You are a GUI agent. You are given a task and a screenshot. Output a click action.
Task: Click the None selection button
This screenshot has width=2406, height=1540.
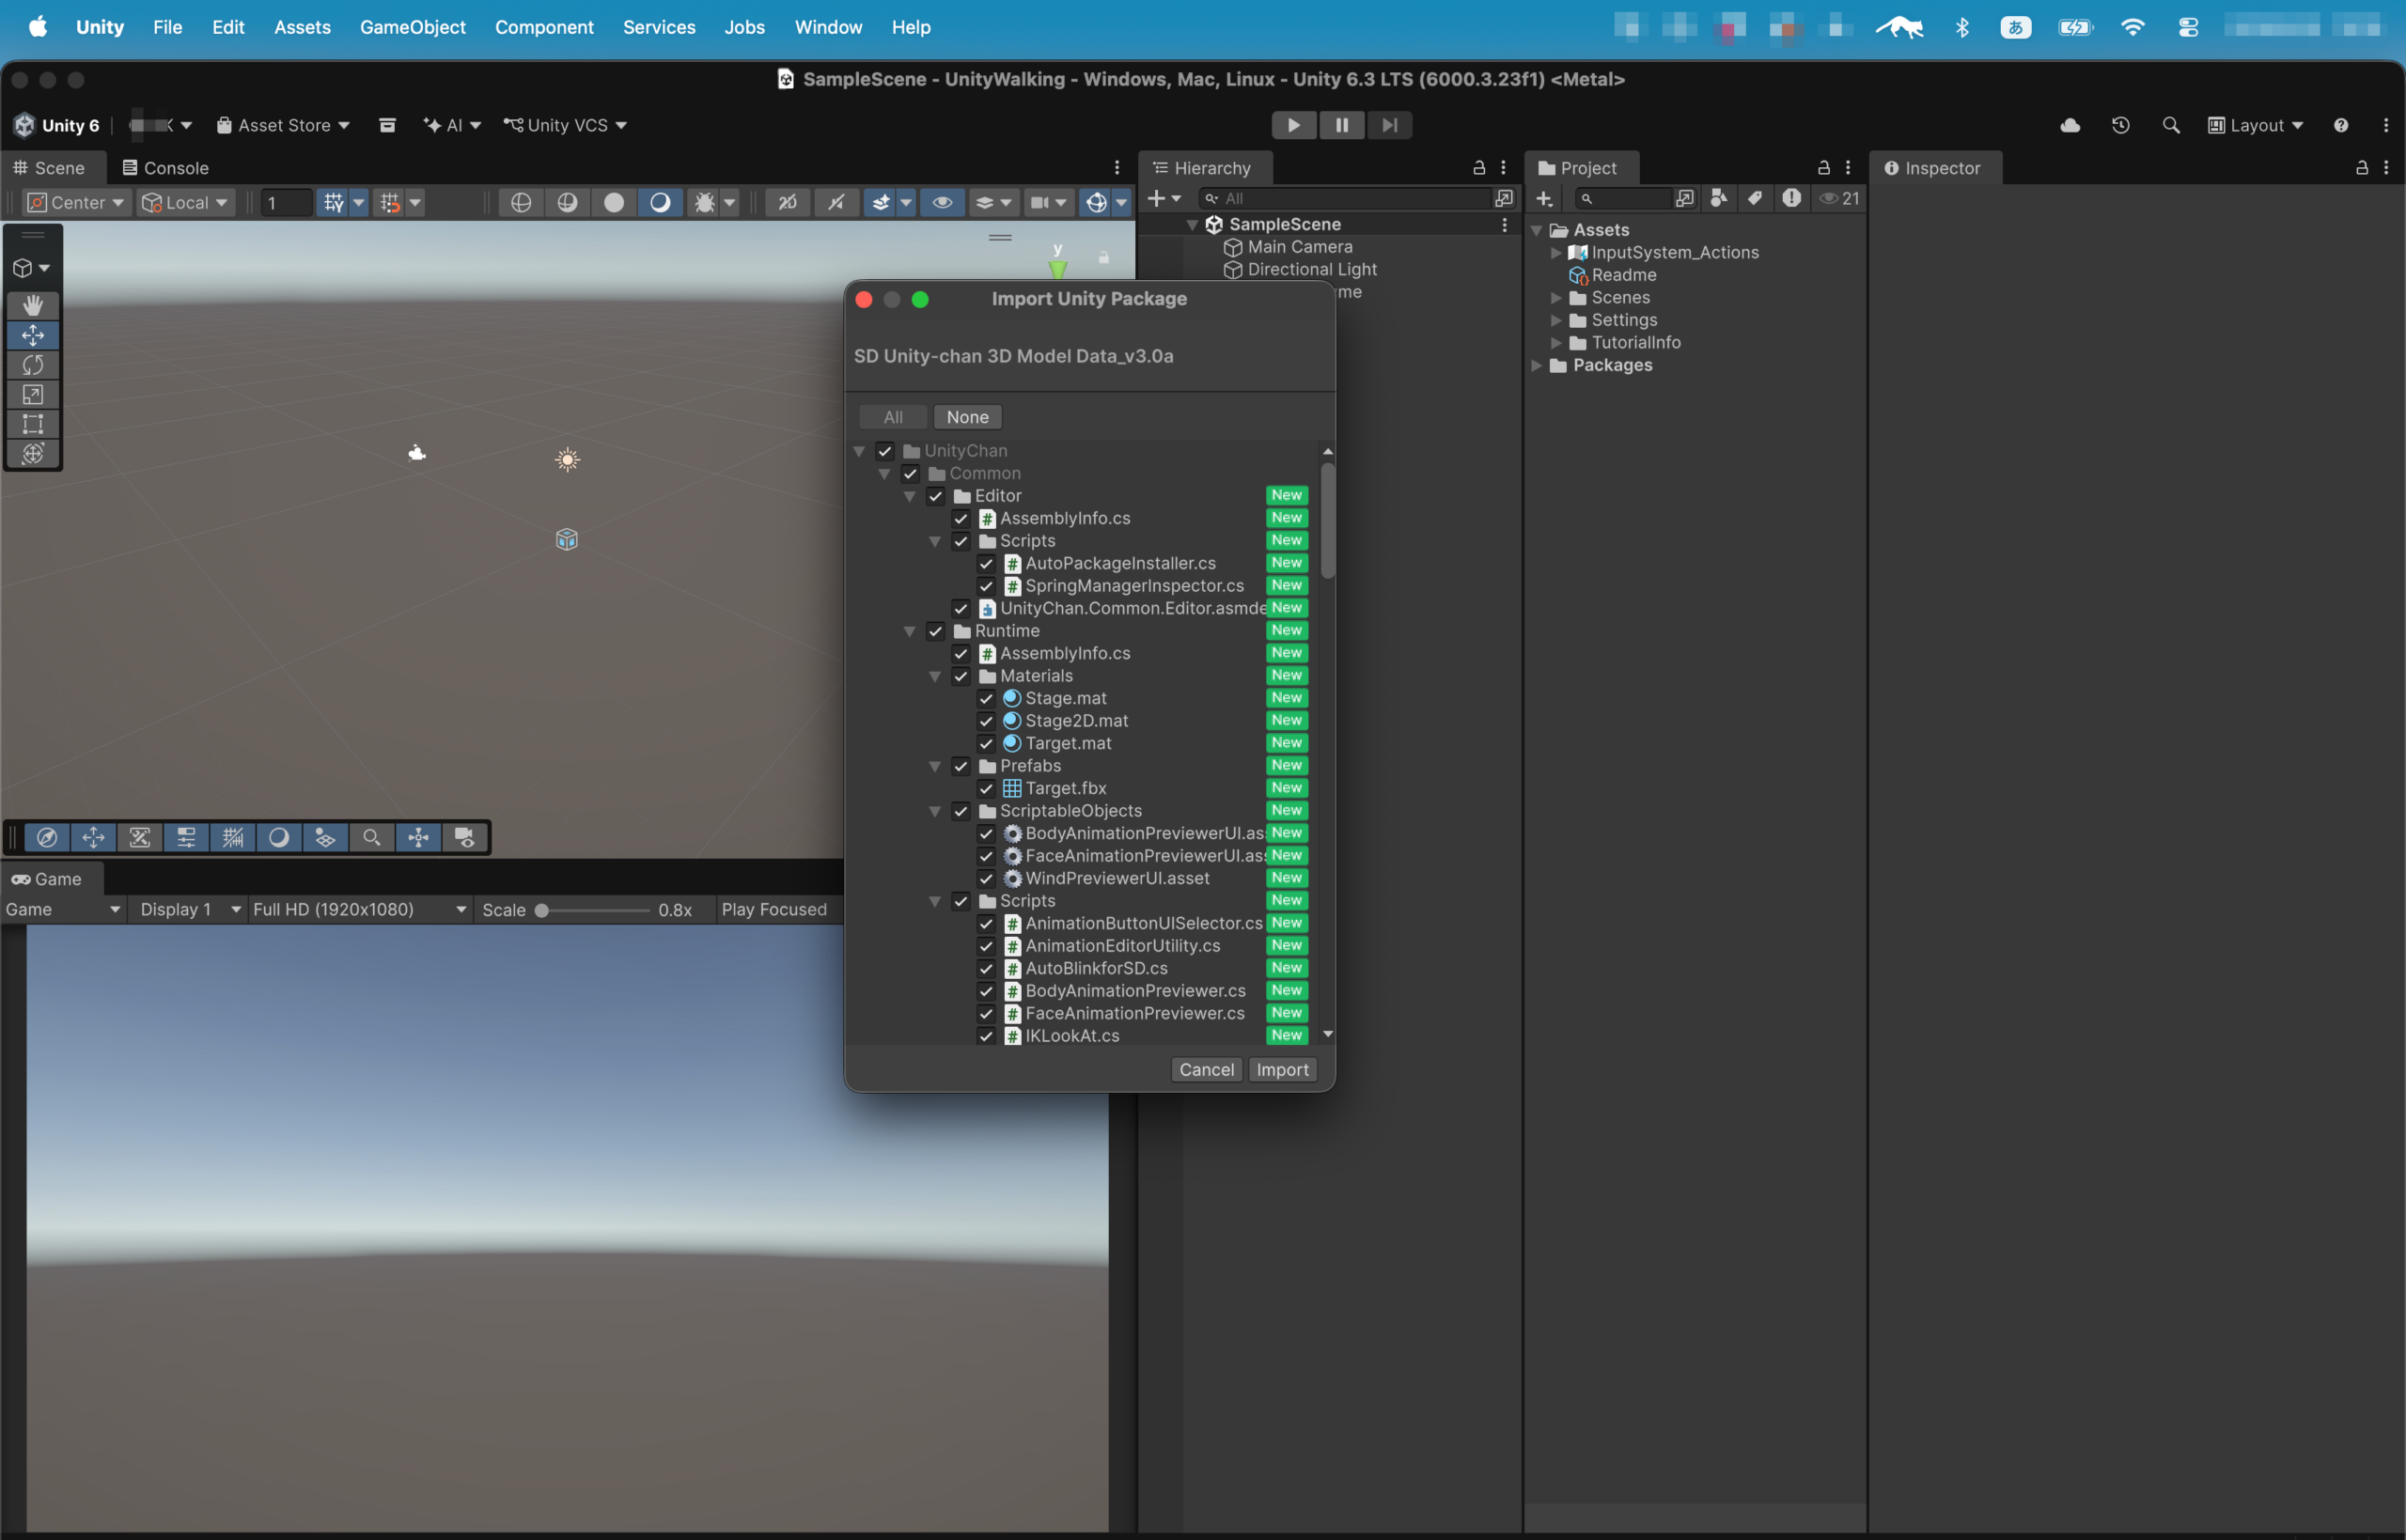tap(967, 417)
